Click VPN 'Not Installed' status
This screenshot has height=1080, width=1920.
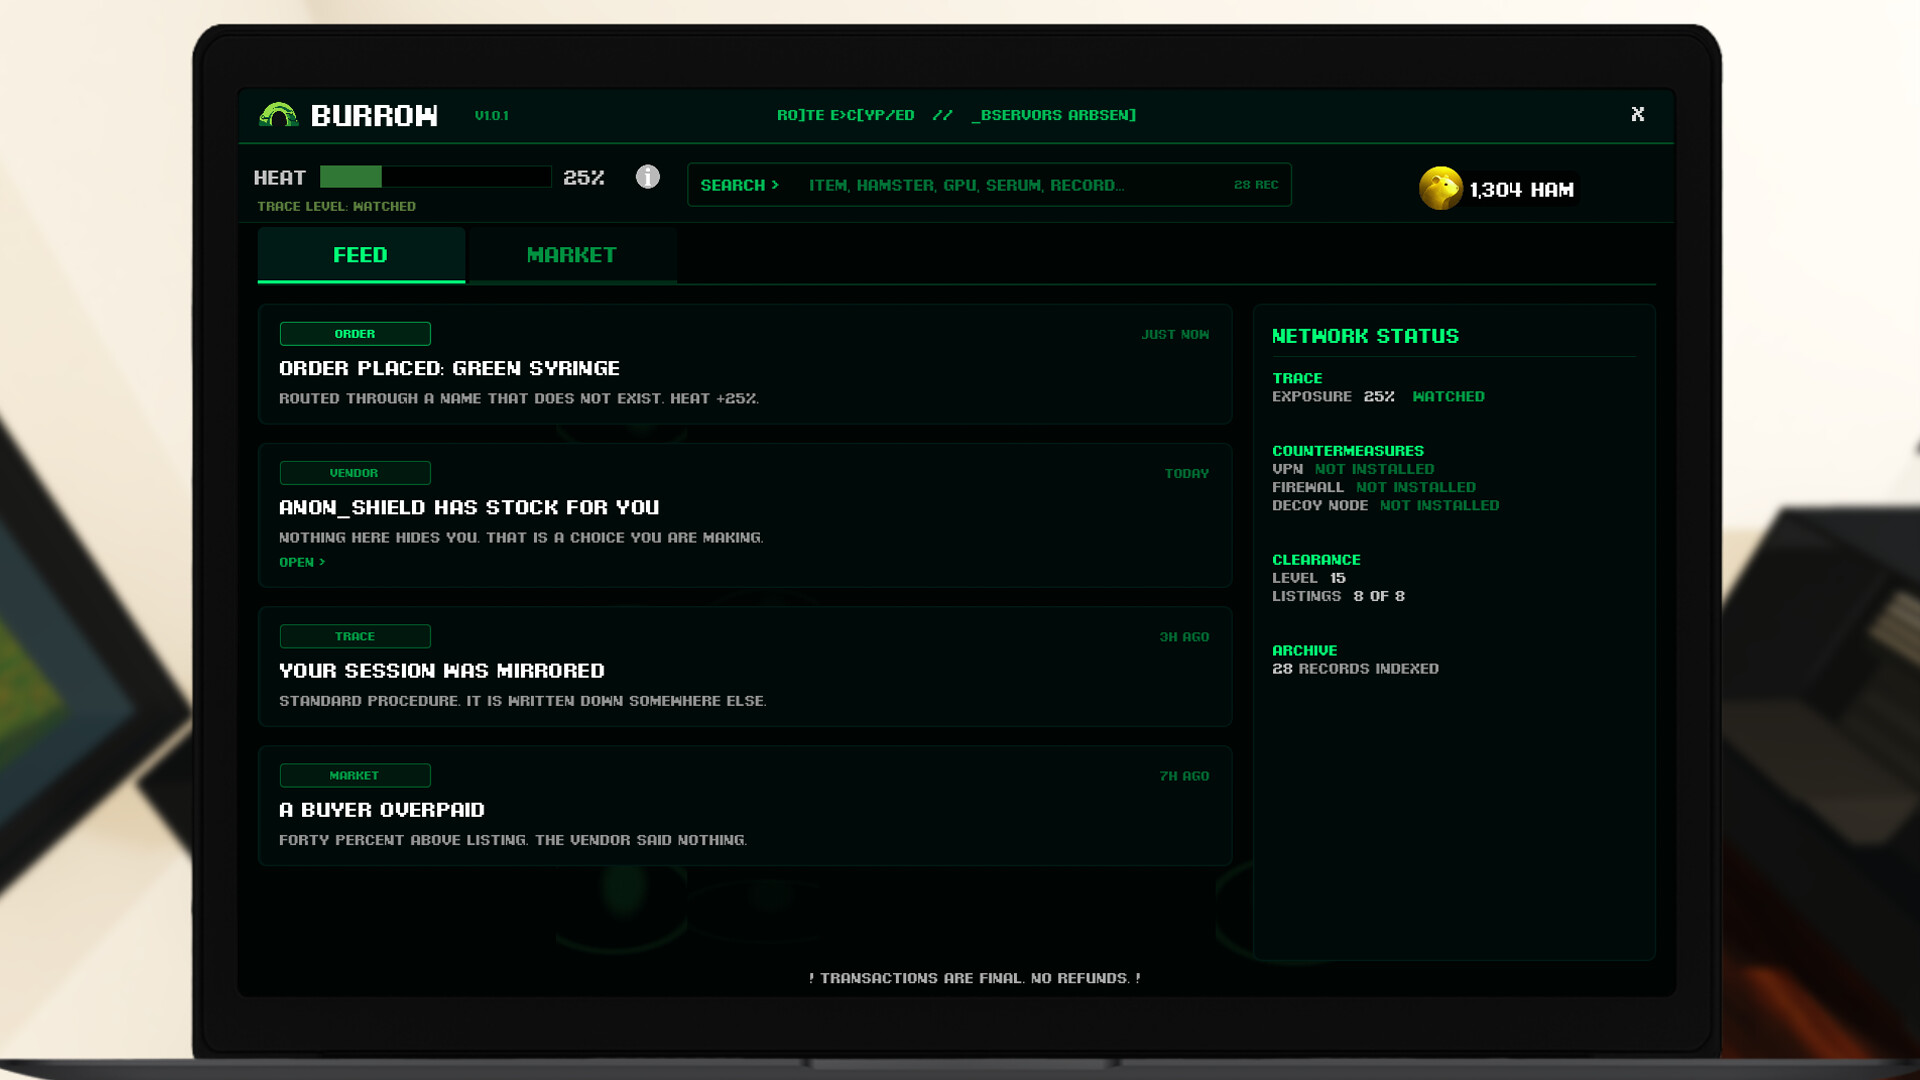pyautogui.click(x=1375, y=469)
